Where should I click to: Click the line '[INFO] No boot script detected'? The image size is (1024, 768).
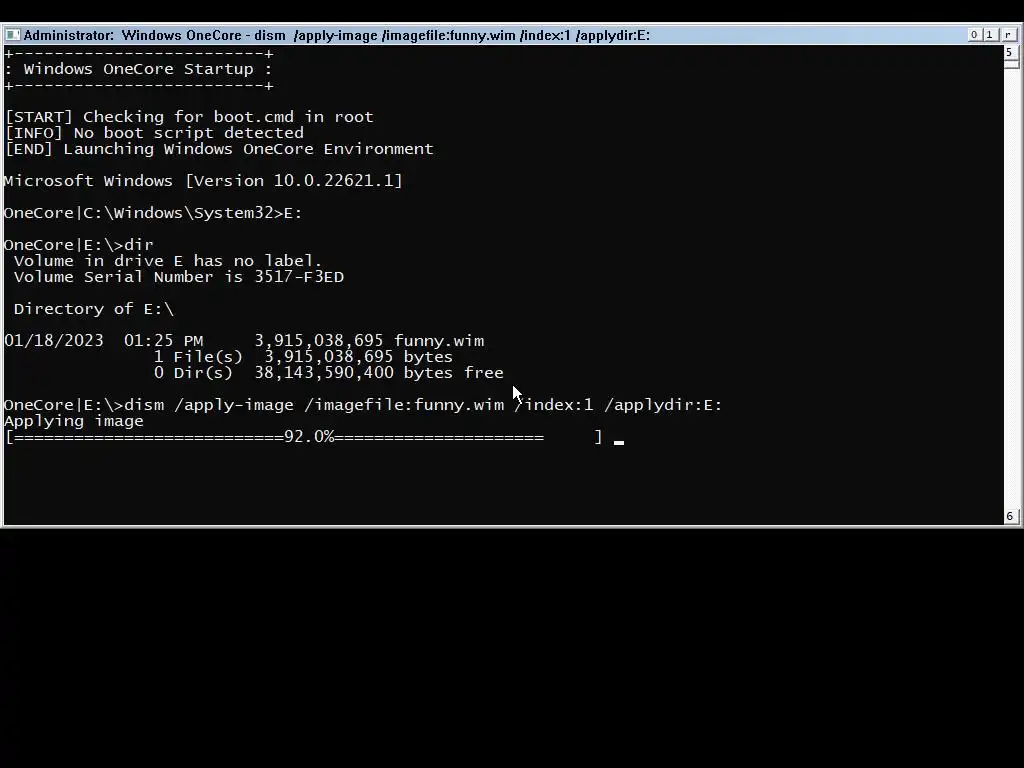pyautogui.click(x=154, y=133)
